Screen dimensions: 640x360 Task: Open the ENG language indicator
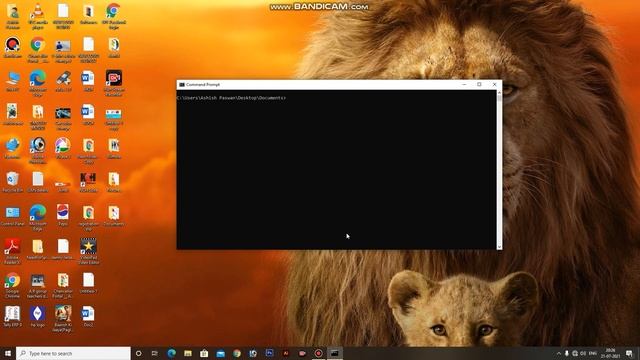coord(593,353)
